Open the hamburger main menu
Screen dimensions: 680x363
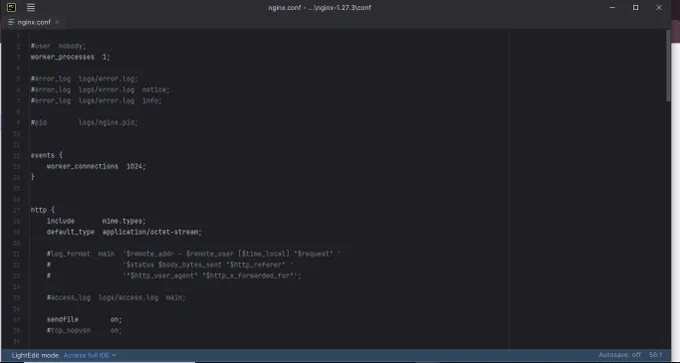(x=31, y=7)
